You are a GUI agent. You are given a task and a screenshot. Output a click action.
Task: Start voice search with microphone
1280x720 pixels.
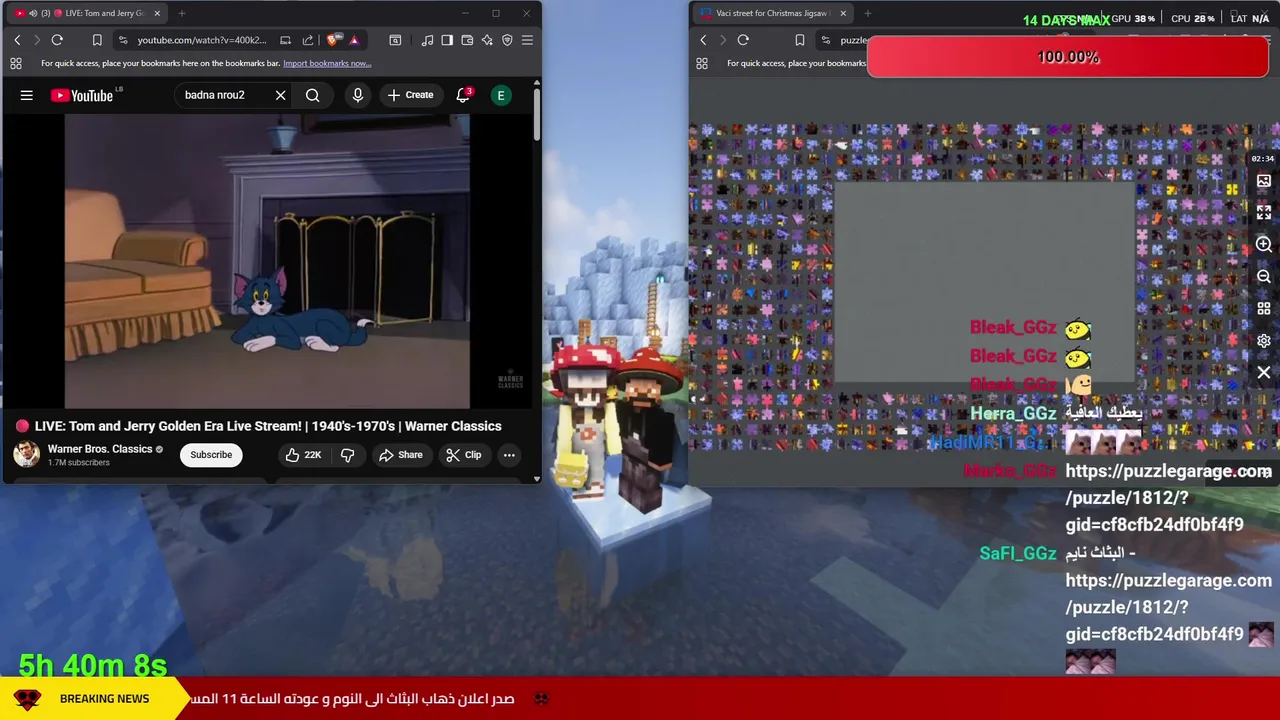[358, 95]
